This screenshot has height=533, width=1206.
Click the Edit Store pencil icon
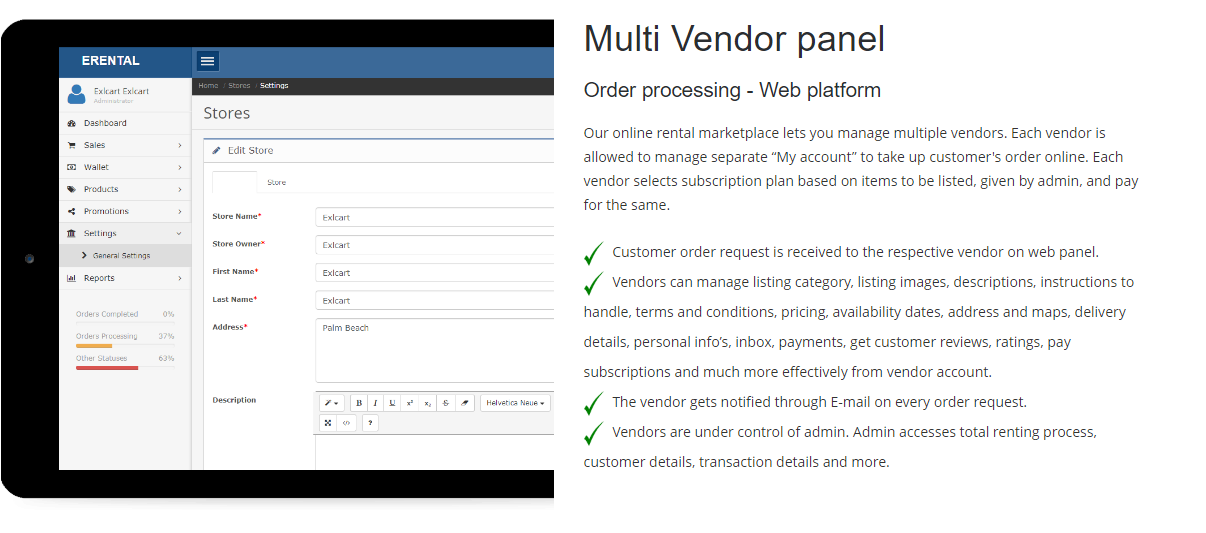click(216, 150)
